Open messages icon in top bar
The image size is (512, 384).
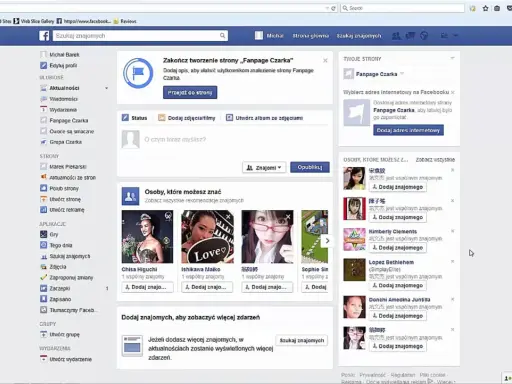pyautogui.click(x=410, y=36)
